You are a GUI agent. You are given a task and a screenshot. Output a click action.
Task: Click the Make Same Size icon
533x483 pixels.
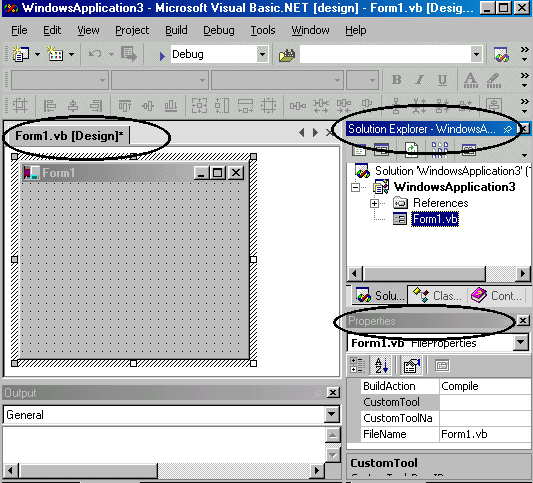pyautogui.click(x=199, y=105)
